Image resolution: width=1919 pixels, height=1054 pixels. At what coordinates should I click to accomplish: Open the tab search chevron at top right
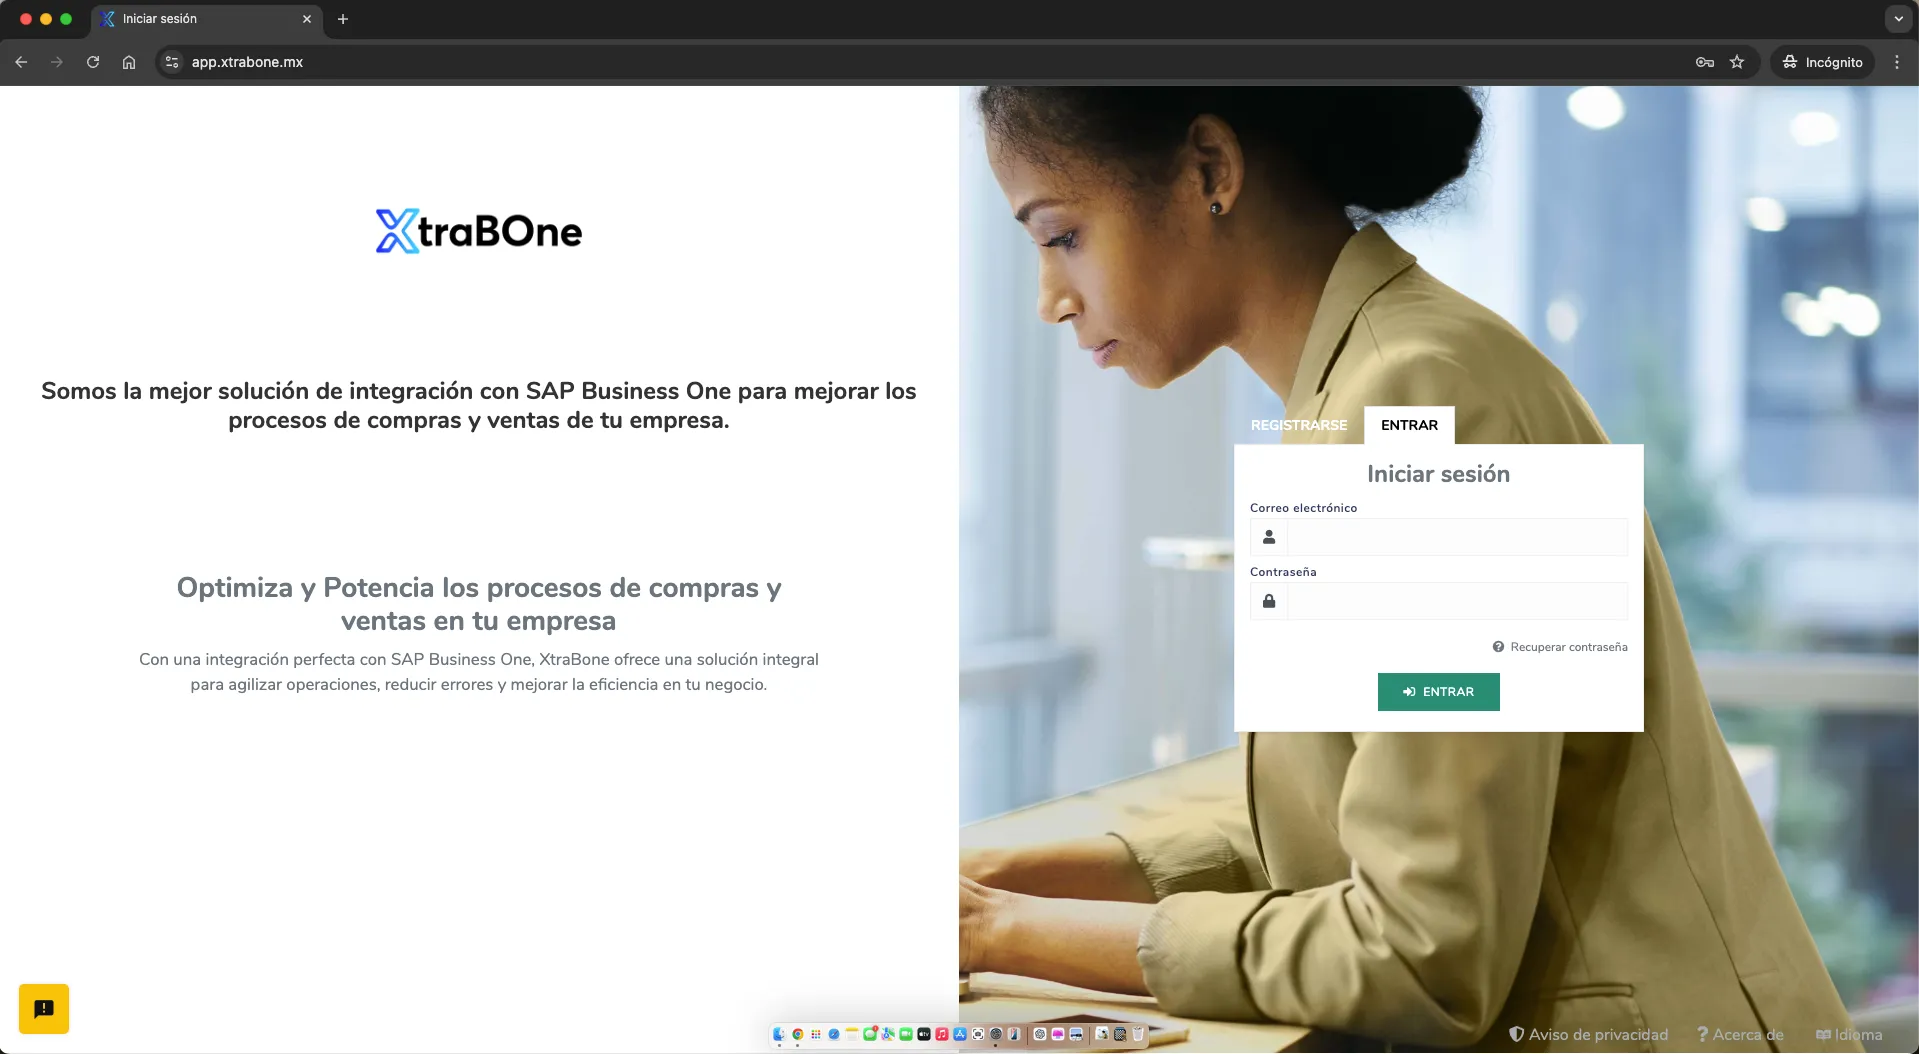(1898, 19)
